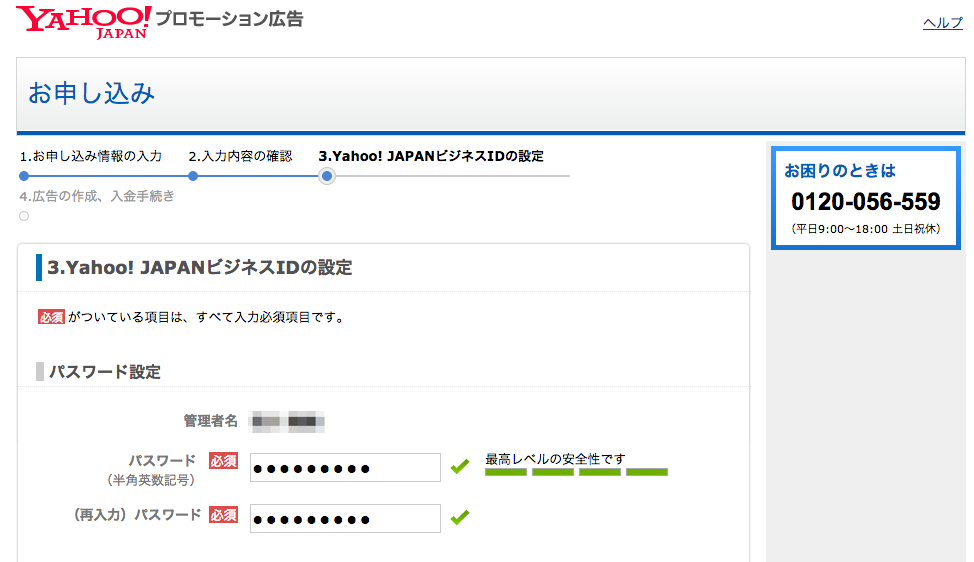974x562 pixels.
Task: Click the 3.Yahoo! JAPANビジネスIDの設定 section heading
Action: pos(200,268)
